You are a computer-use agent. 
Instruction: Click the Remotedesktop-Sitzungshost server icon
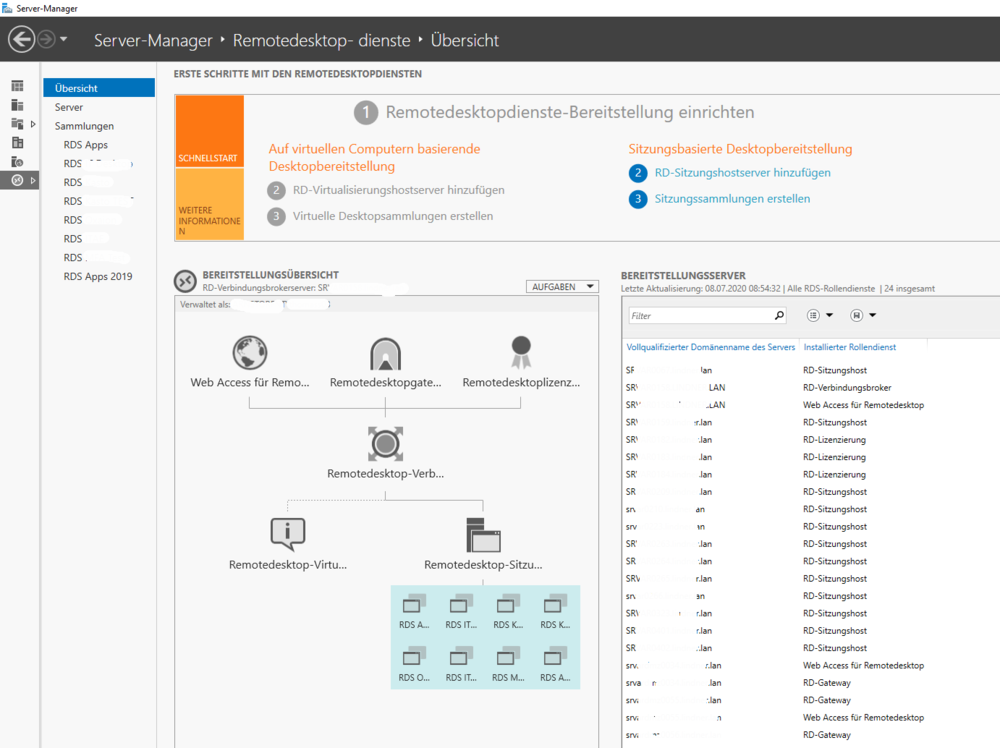[483, 535]
